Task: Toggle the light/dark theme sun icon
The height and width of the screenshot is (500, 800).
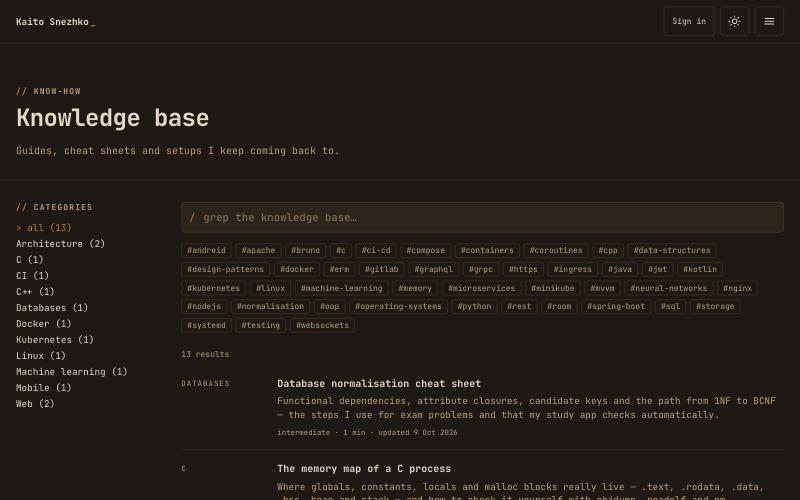Action: pyautogui.click(x=734, y=21)
